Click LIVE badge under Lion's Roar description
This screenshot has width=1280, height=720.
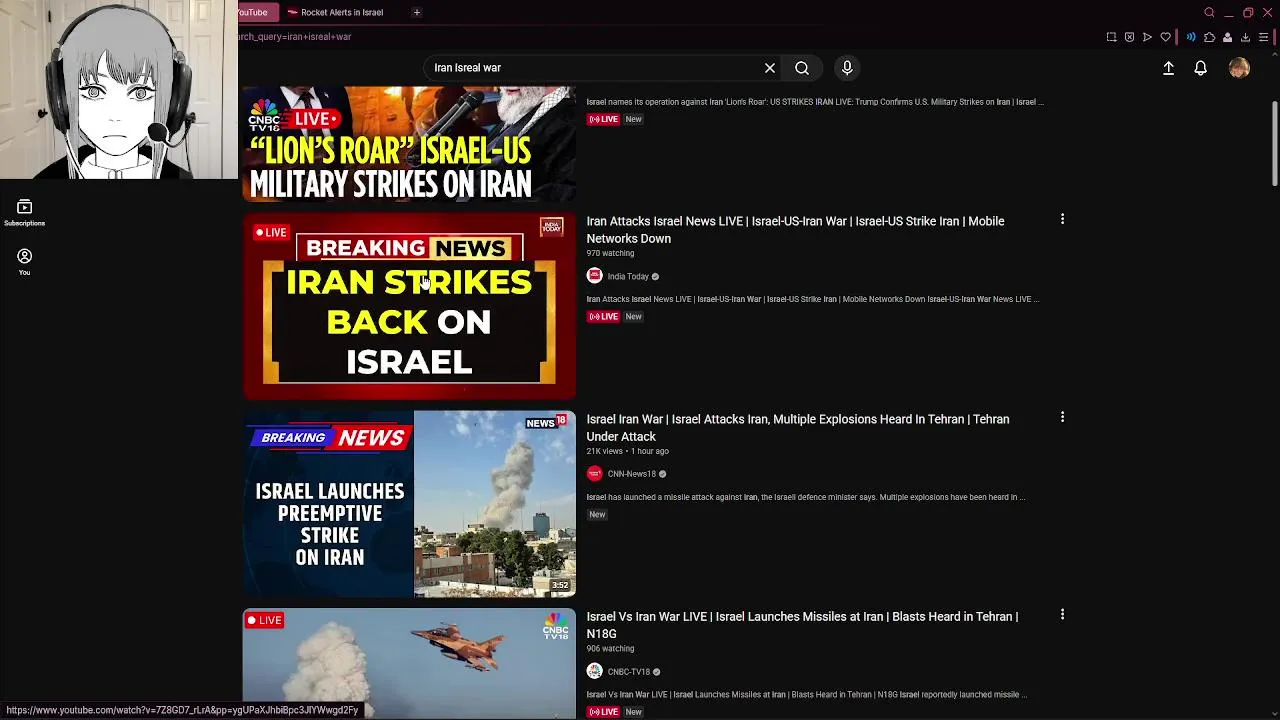(x=603, y=119)
